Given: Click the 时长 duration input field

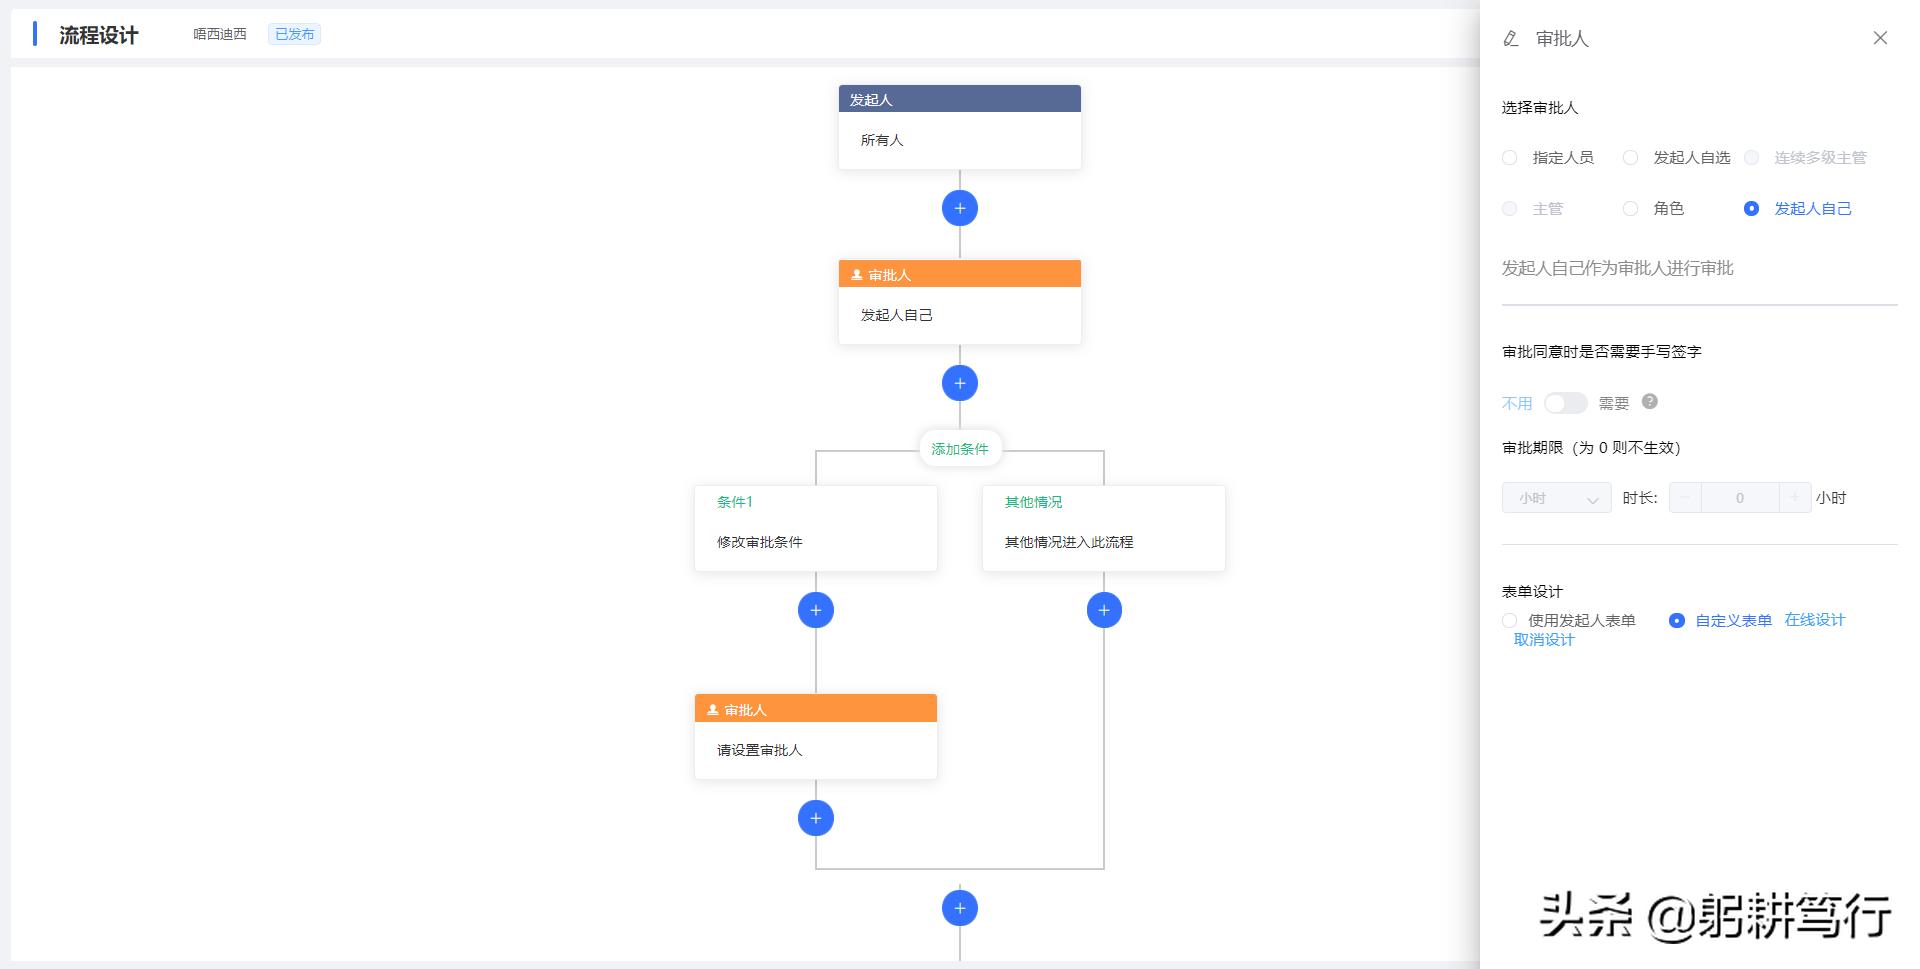Looking at the screenshot, I should (1740, 498).
